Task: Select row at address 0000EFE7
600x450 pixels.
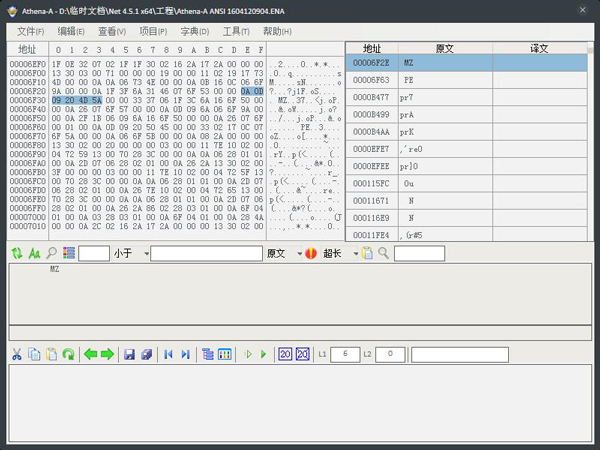Action: coord(466,149)
